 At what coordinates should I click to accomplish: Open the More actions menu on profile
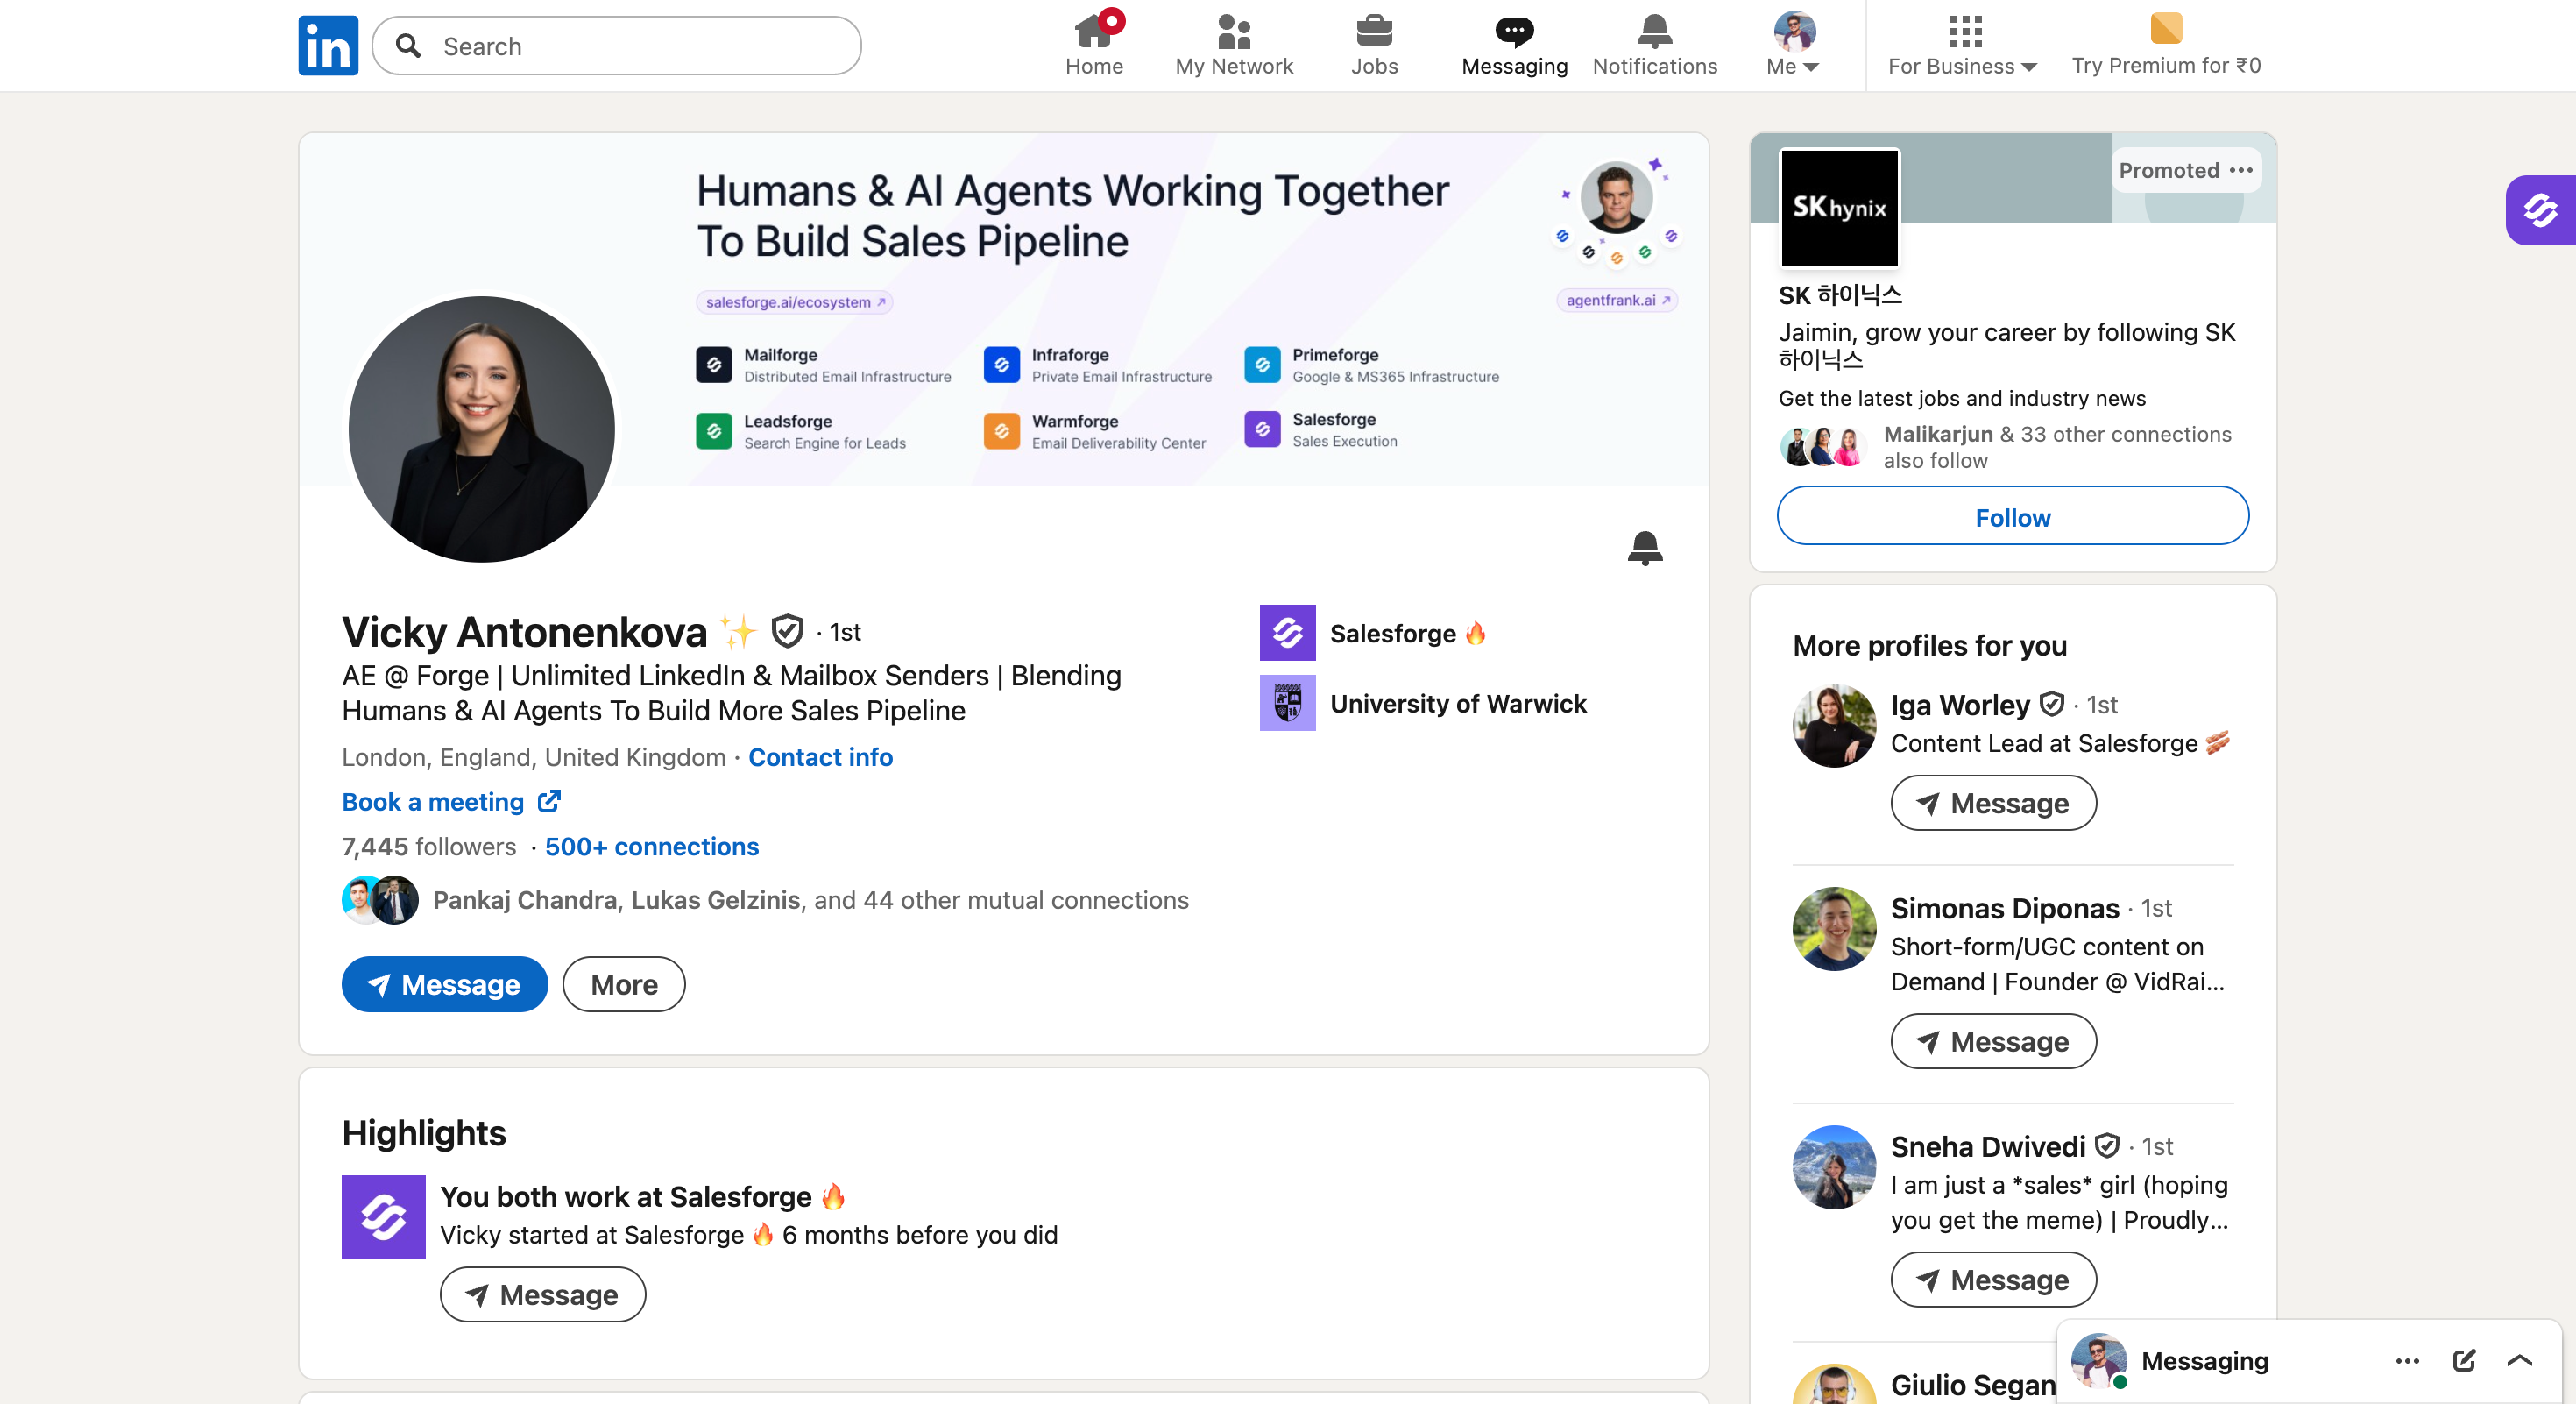623,984
